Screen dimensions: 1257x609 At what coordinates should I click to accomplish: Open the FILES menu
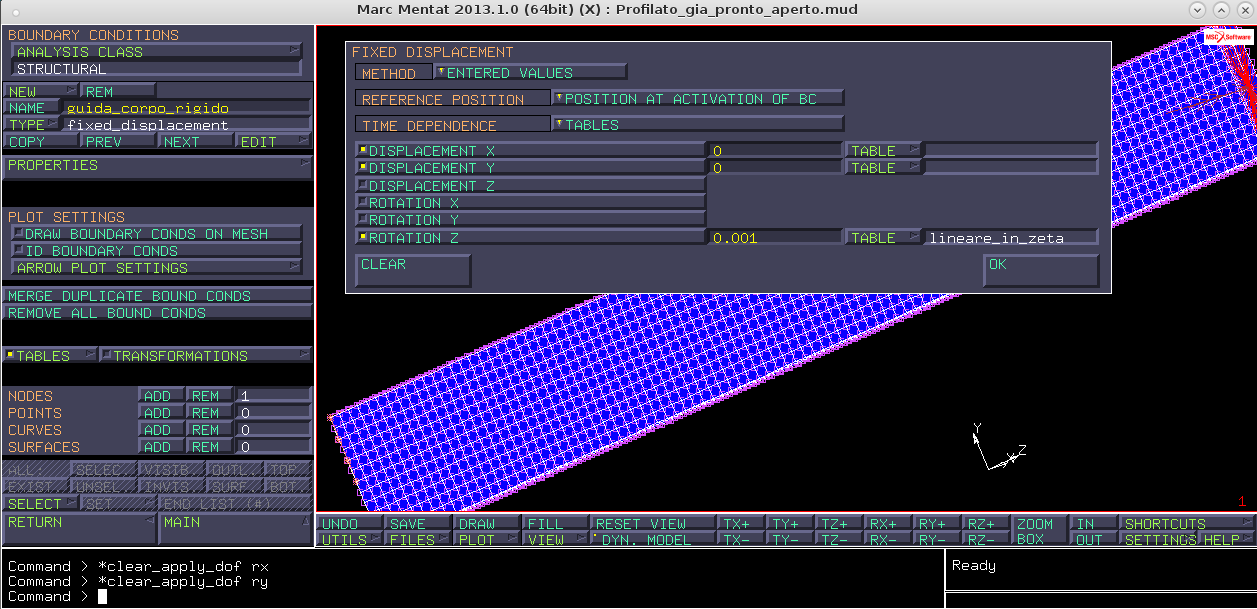pyautogui.click(x=418, y=540)
